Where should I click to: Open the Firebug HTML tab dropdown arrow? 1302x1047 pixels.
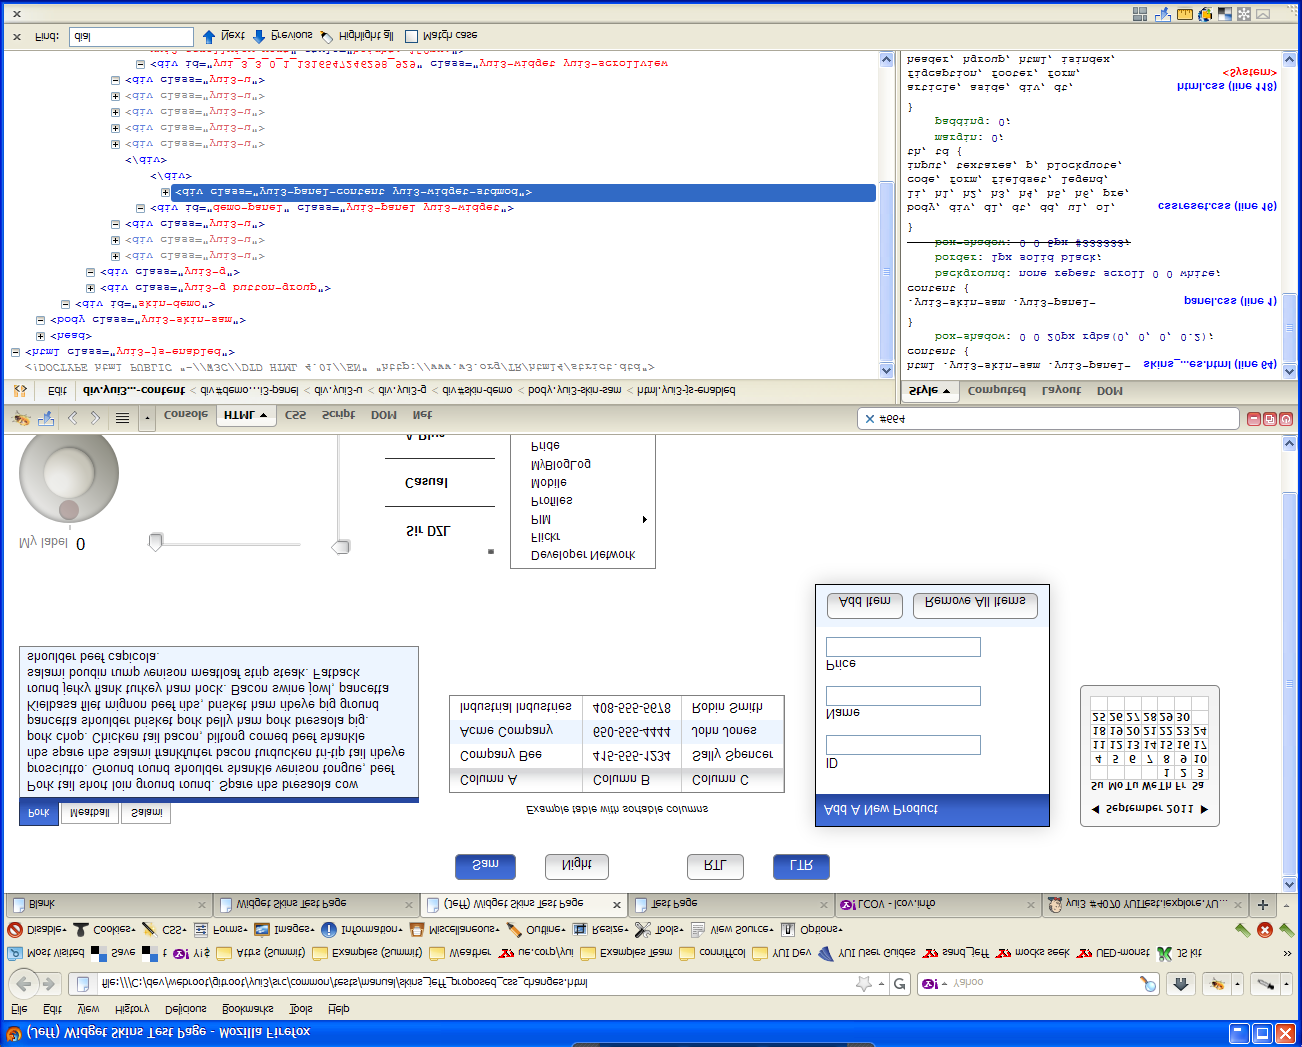pyautogui.click(x=263, y=415)
